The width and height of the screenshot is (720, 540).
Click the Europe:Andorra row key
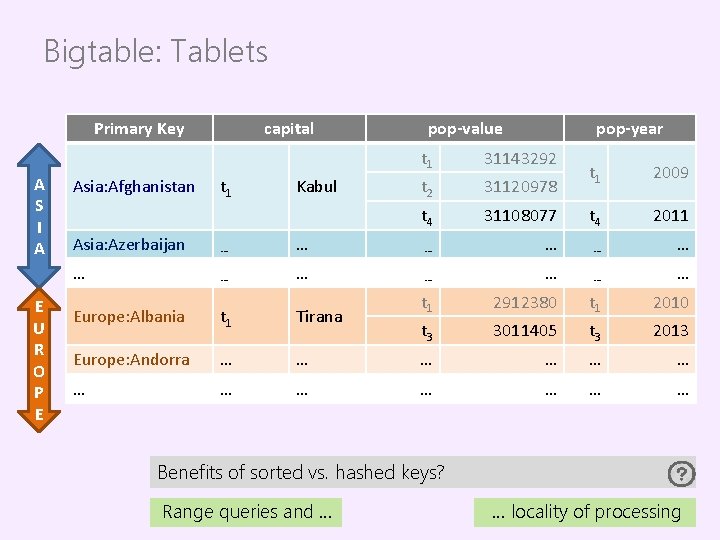pos(131,359)
